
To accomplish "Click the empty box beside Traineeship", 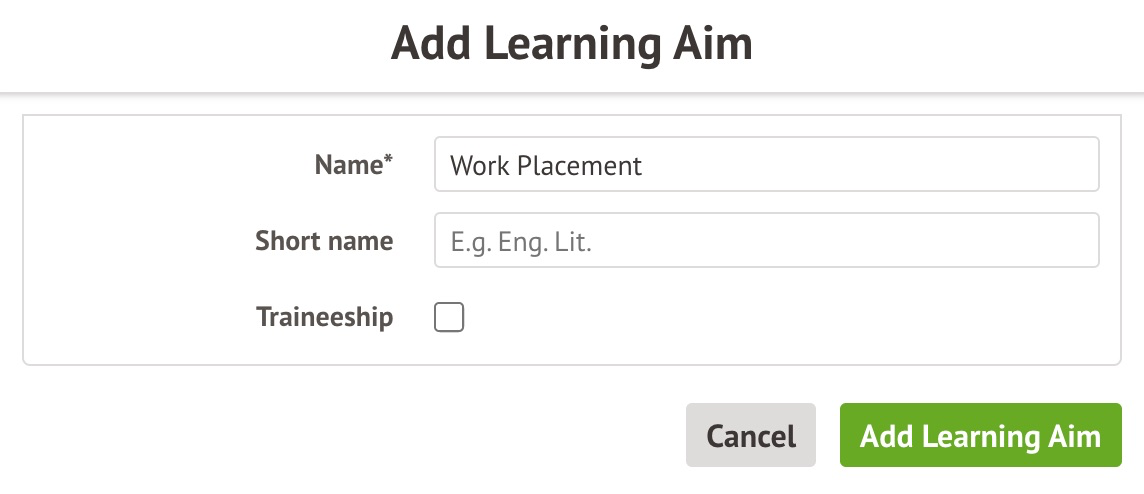I will coord(449,318).
